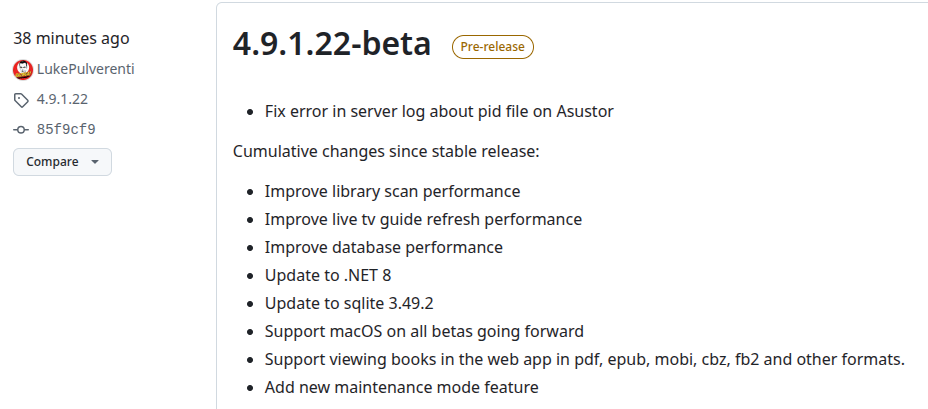The image size is (928, 409).
Task: Open the 4.9.1.22-beta release title
Action: point(332,45)
